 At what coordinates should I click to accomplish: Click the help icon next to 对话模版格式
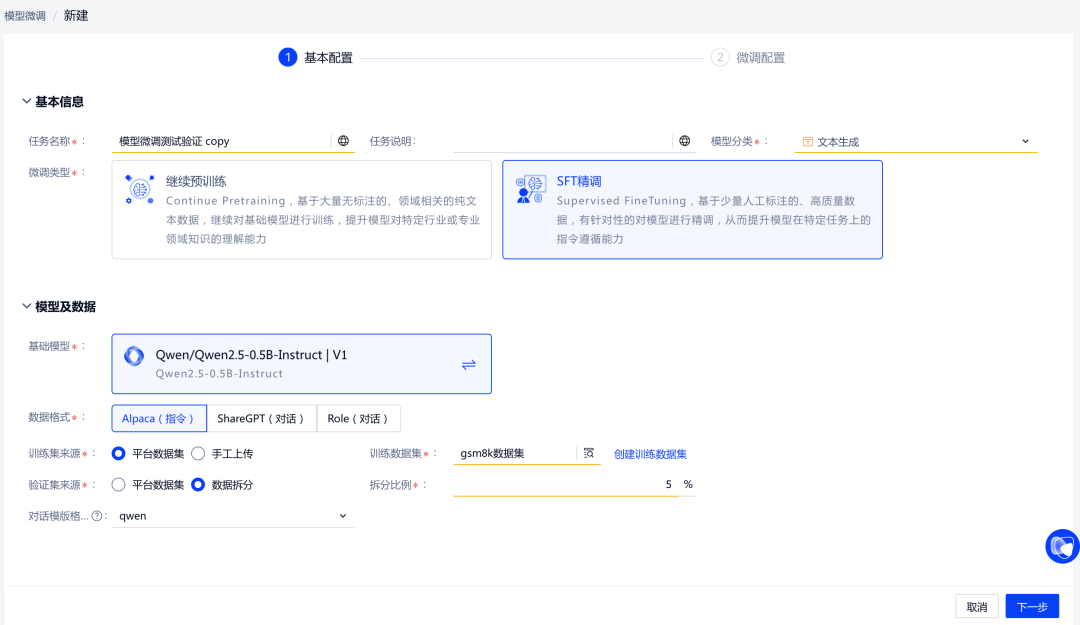pos(97,516)
